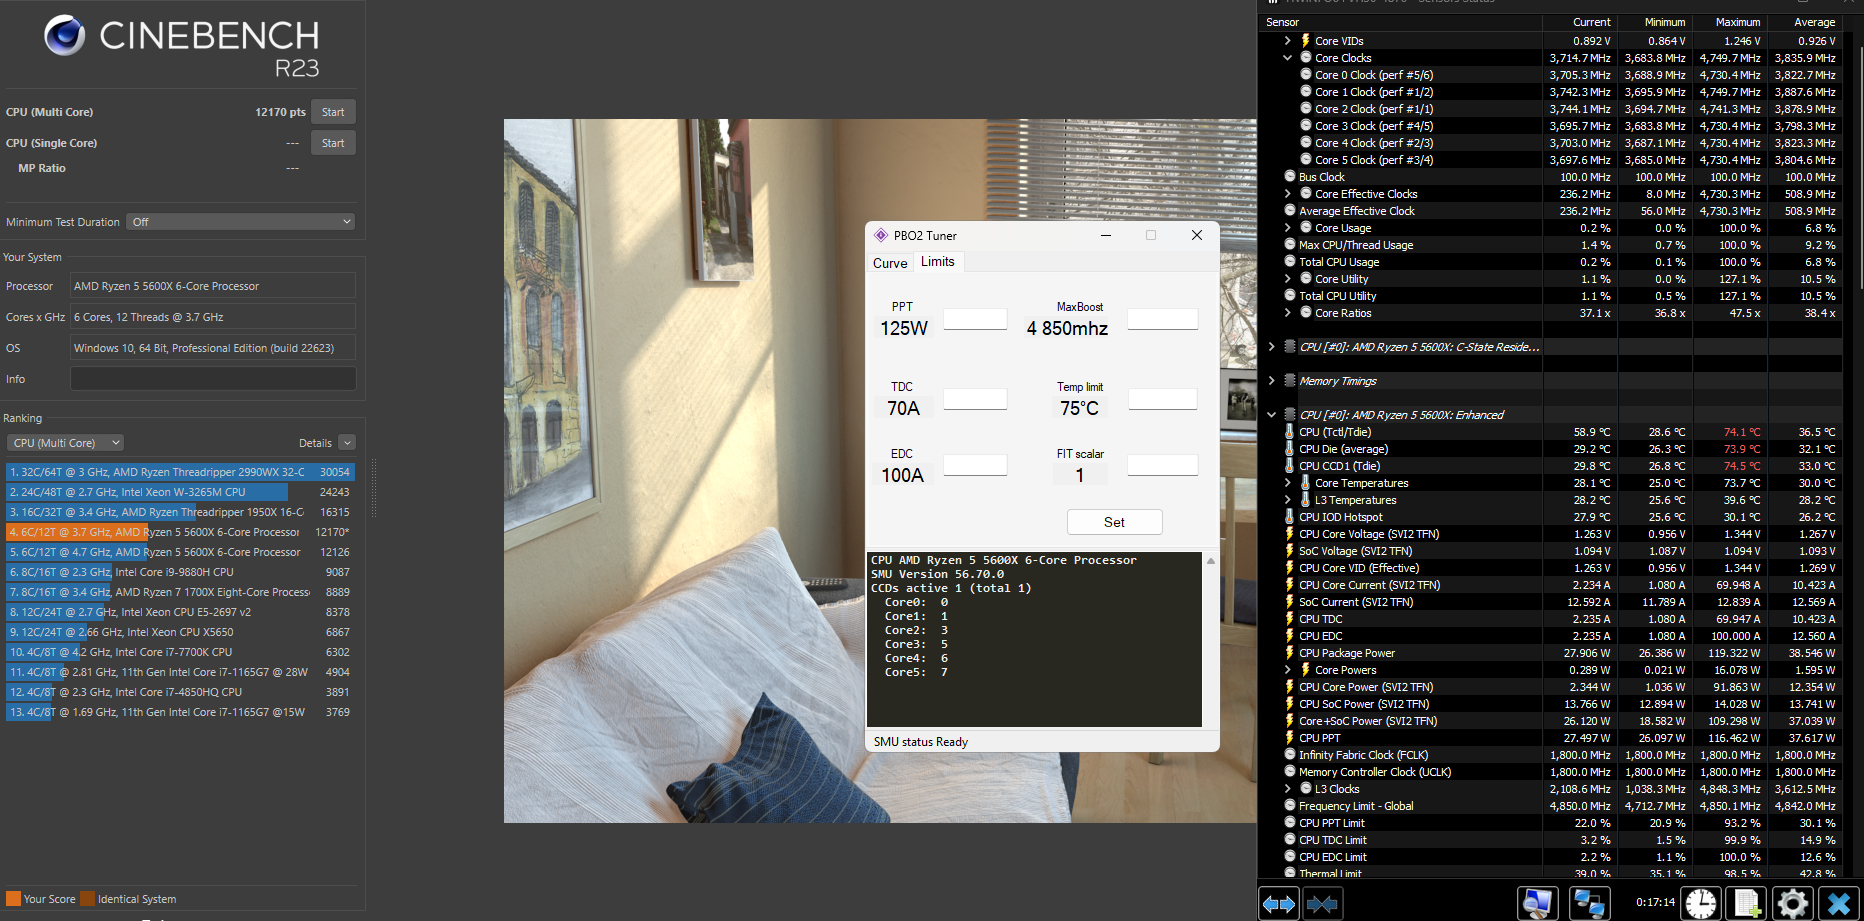Click the Core 0 Clock (perf #5/6) row
The width and height of the screenshot is (1864, 921).
tap(1550, 75)
